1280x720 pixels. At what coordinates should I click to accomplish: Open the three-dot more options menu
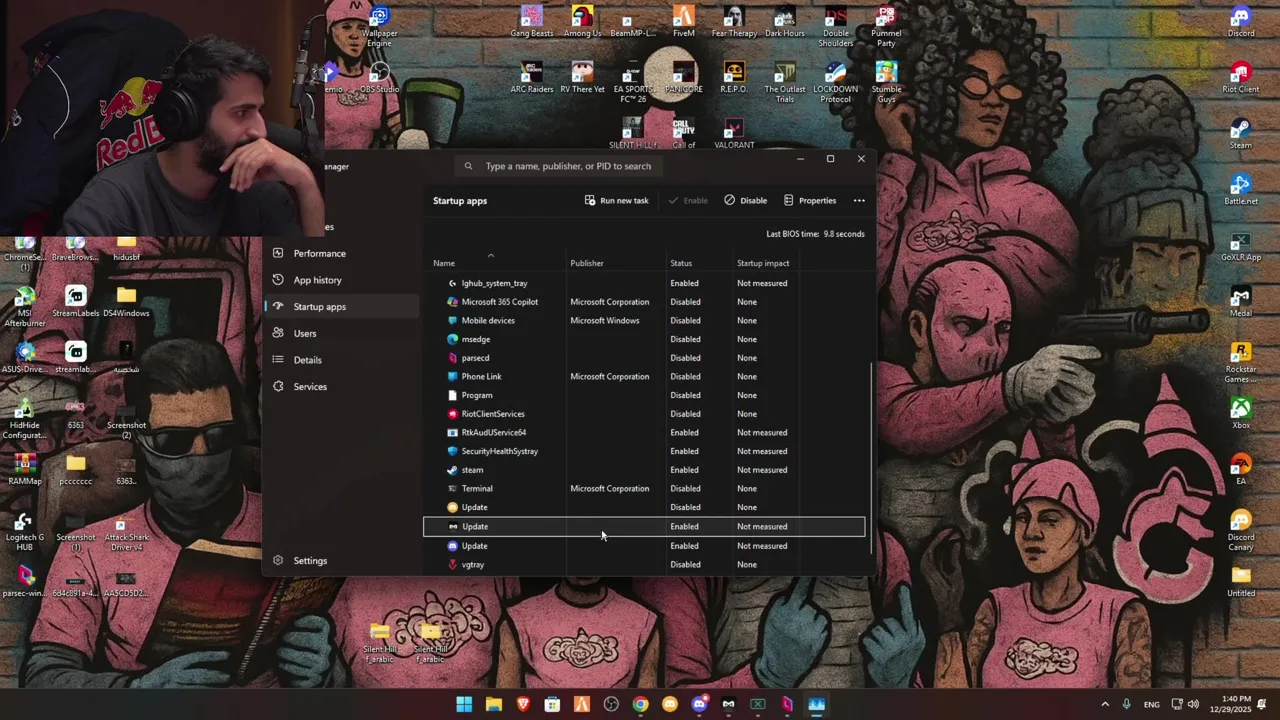tap(859, 200)
